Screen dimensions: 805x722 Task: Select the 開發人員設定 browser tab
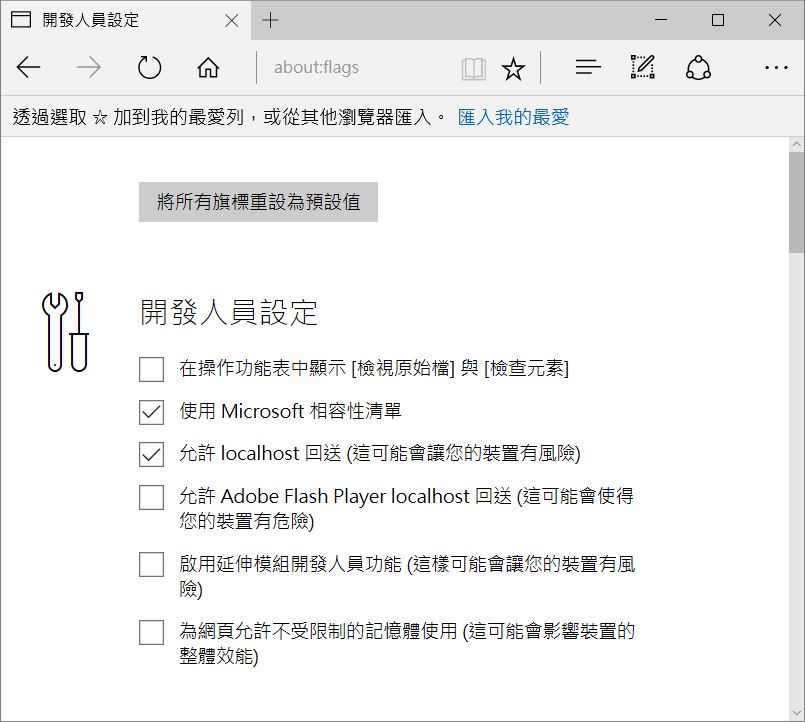[x=126, y=21]
